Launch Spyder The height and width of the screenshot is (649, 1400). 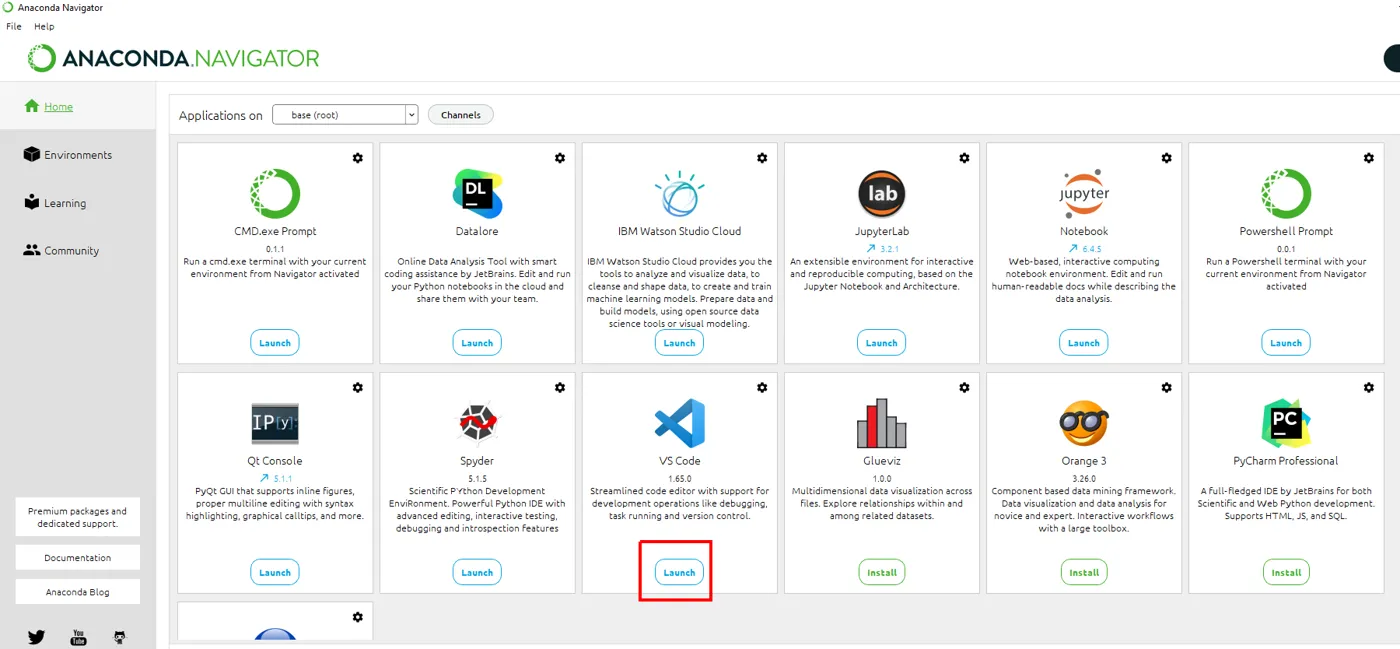(477, 573)
